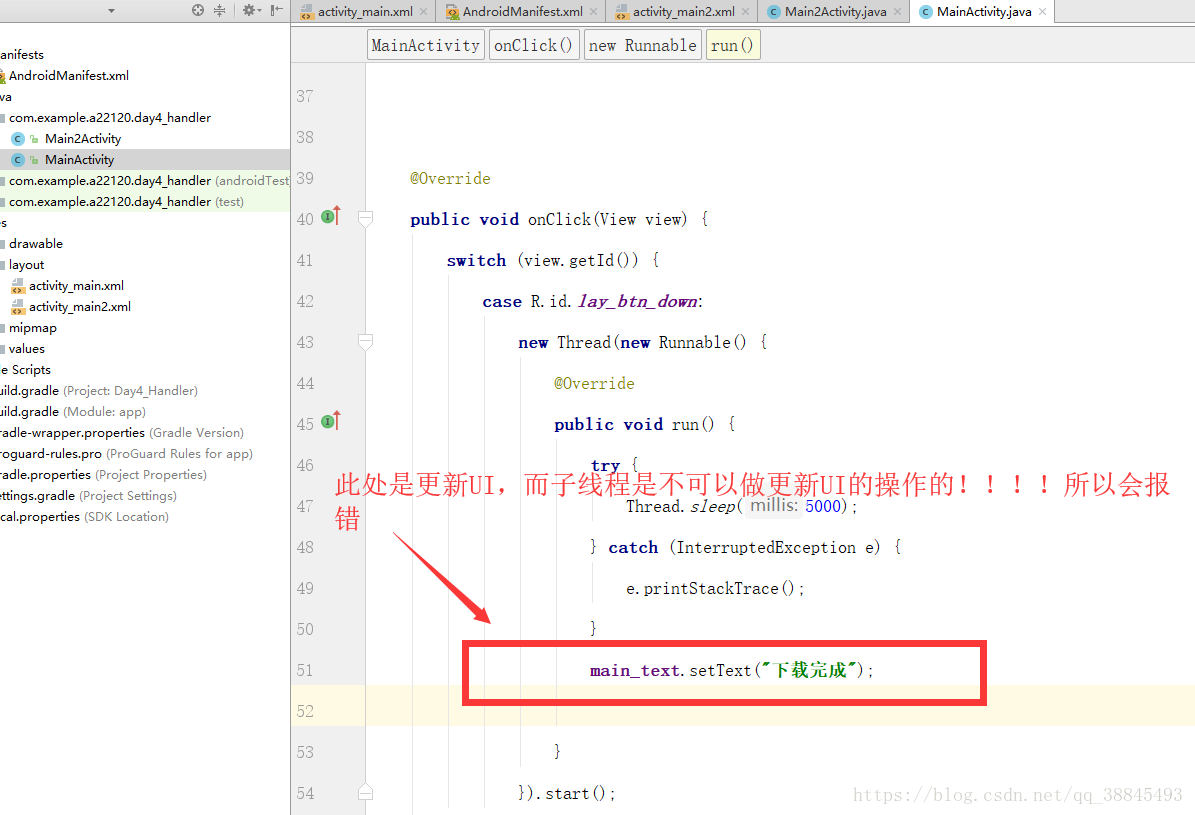The width and height of the screenshot is (1195, 815).
Task: Close the MainActivity.java tab
Action: point(1043,11)
